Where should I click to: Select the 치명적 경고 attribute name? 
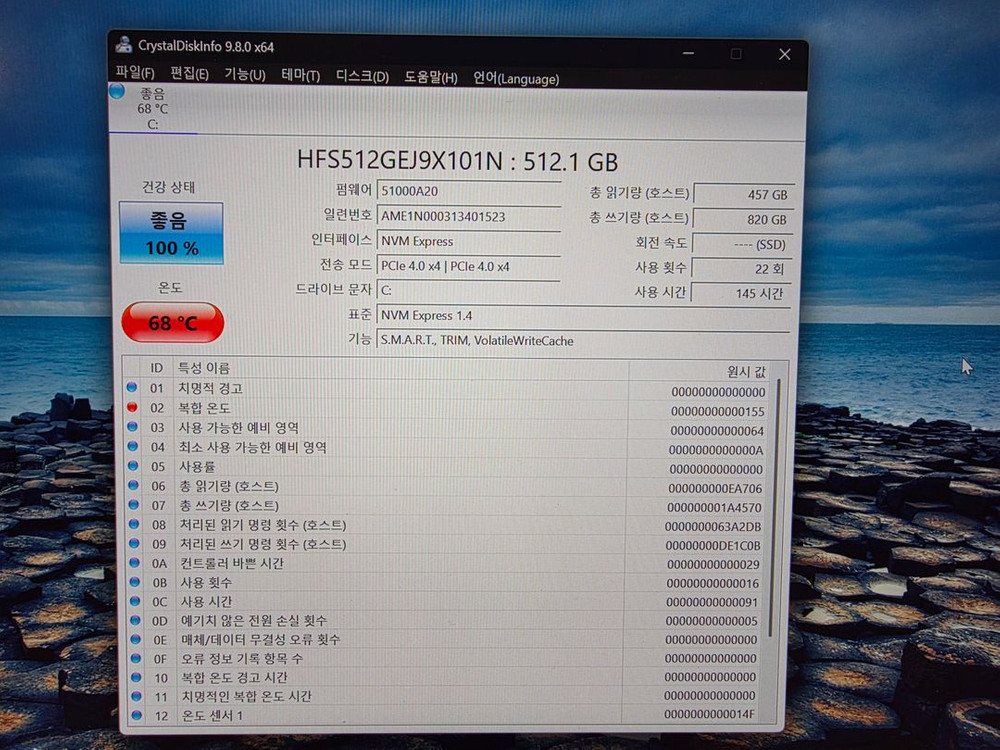point(210,388)
